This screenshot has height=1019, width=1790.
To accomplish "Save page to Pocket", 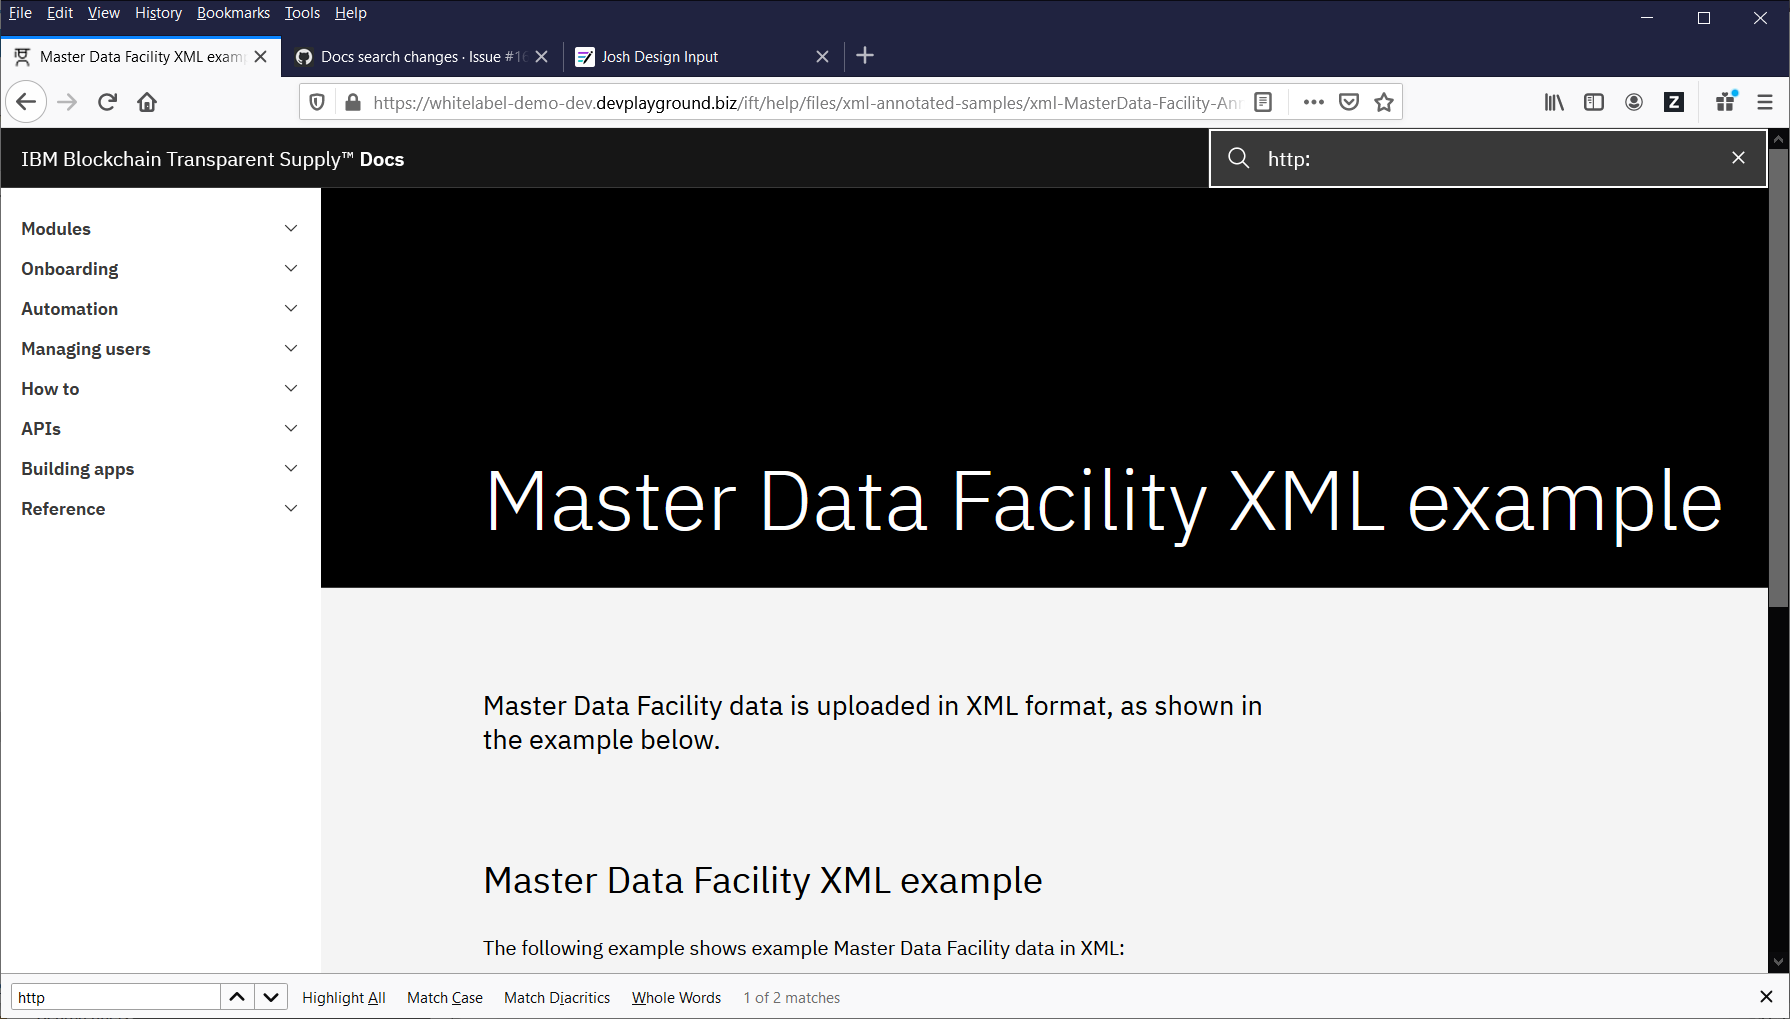I will 1349,102.
